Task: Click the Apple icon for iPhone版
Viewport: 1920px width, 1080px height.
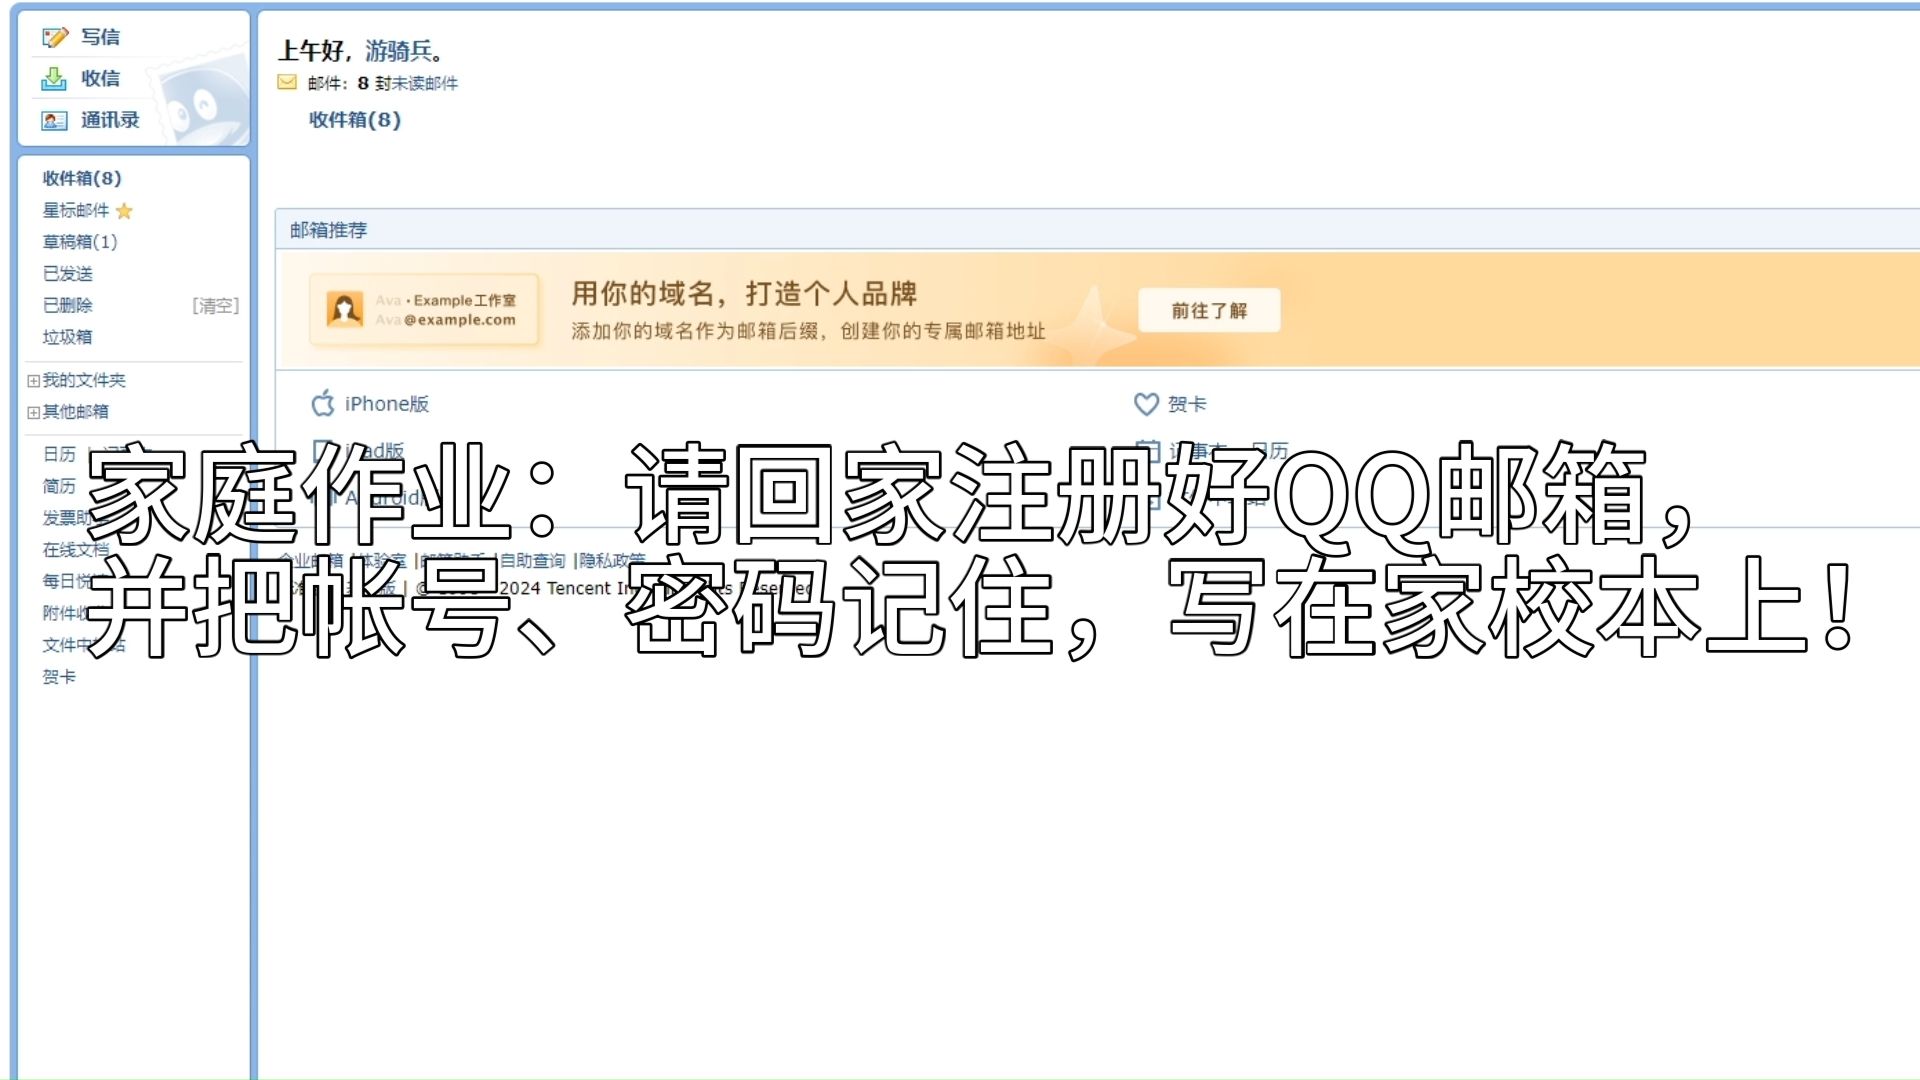Action: [323, 403]
